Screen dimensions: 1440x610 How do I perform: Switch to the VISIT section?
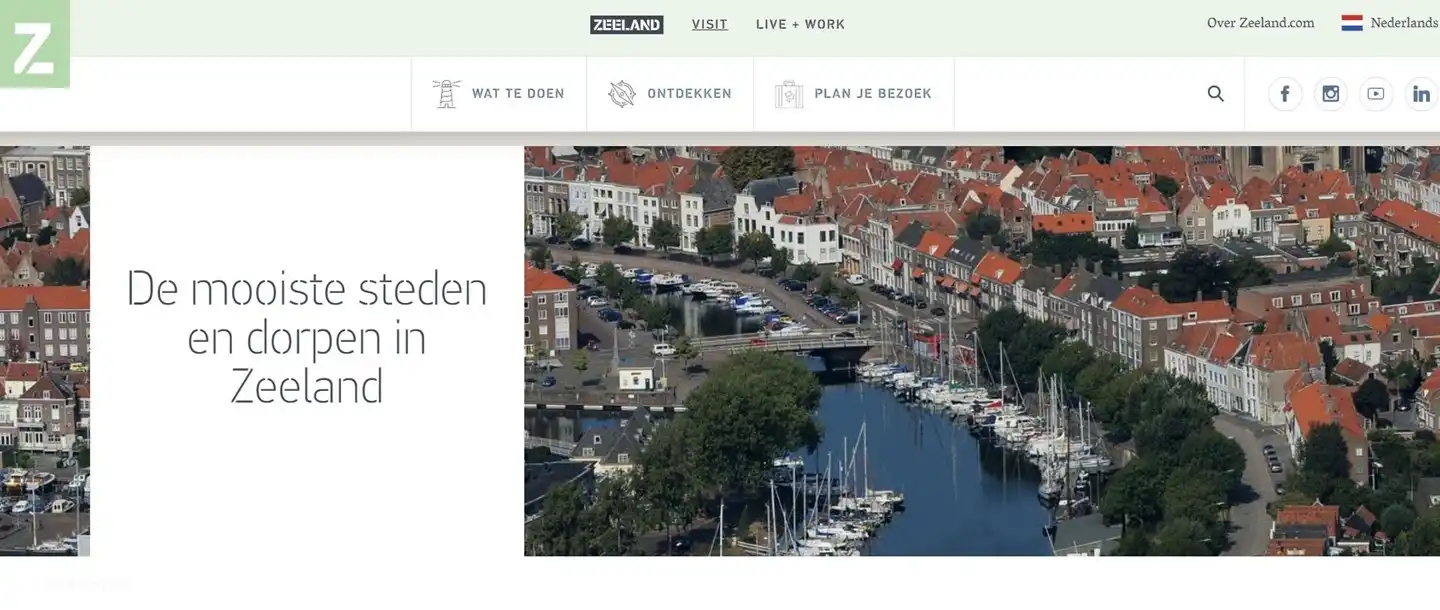709,24
